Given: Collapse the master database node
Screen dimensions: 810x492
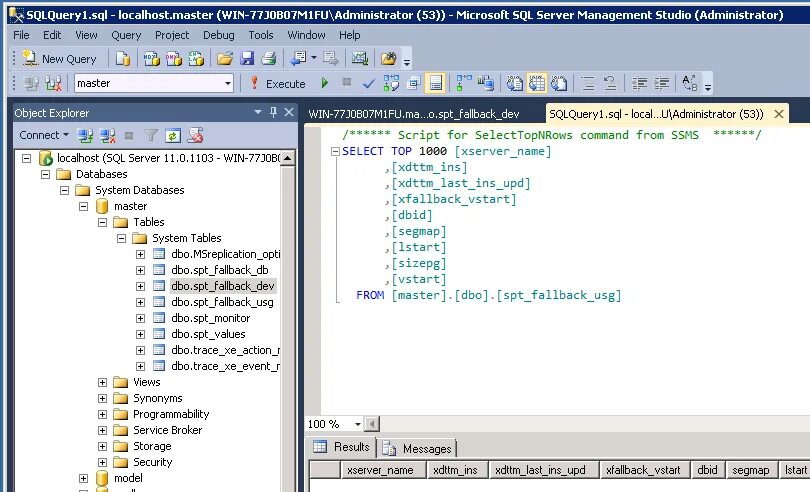Looking at the screenshot, I should [x=84, y=206].
